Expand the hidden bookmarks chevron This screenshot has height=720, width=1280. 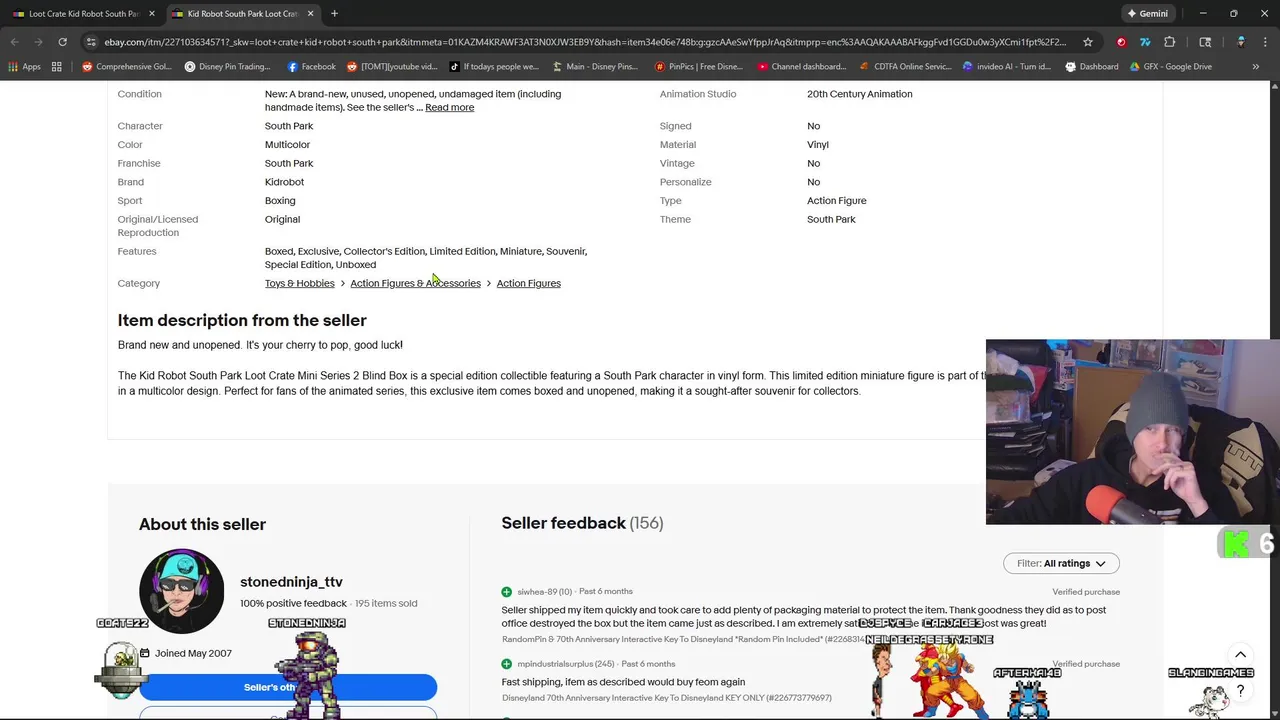1255,67
